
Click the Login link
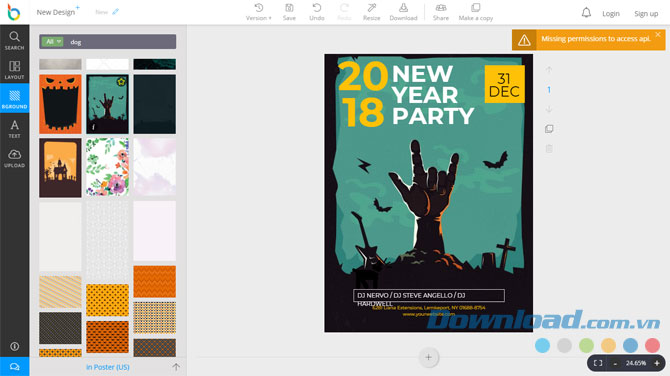point(611,14)
